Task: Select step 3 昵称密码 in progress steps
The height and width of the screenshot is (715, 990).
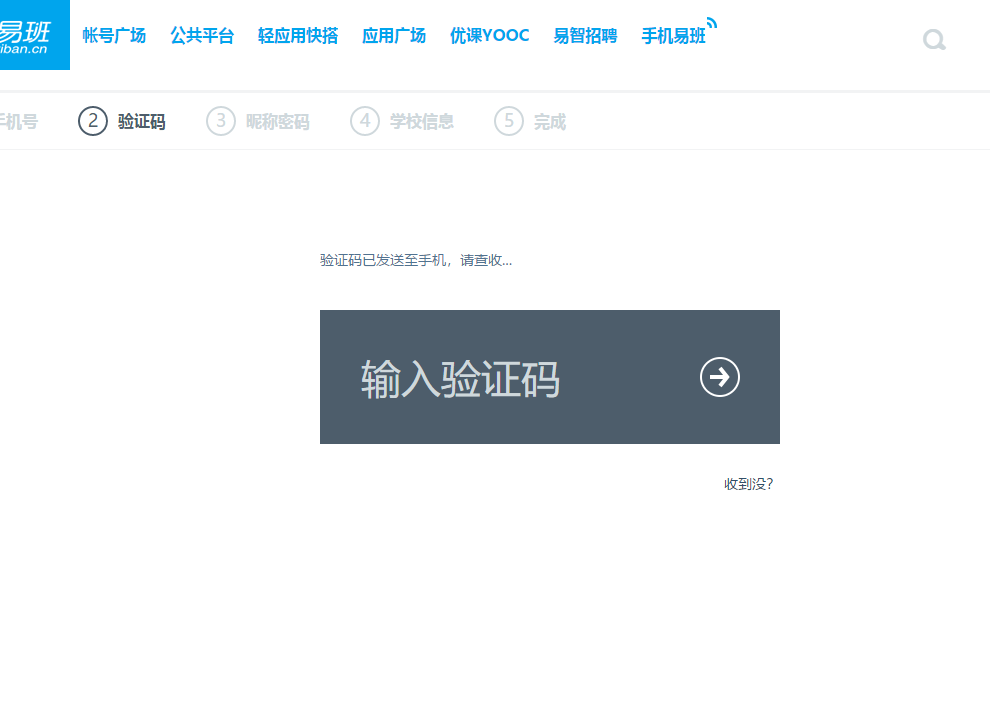Action: click(x=258, y=121)
